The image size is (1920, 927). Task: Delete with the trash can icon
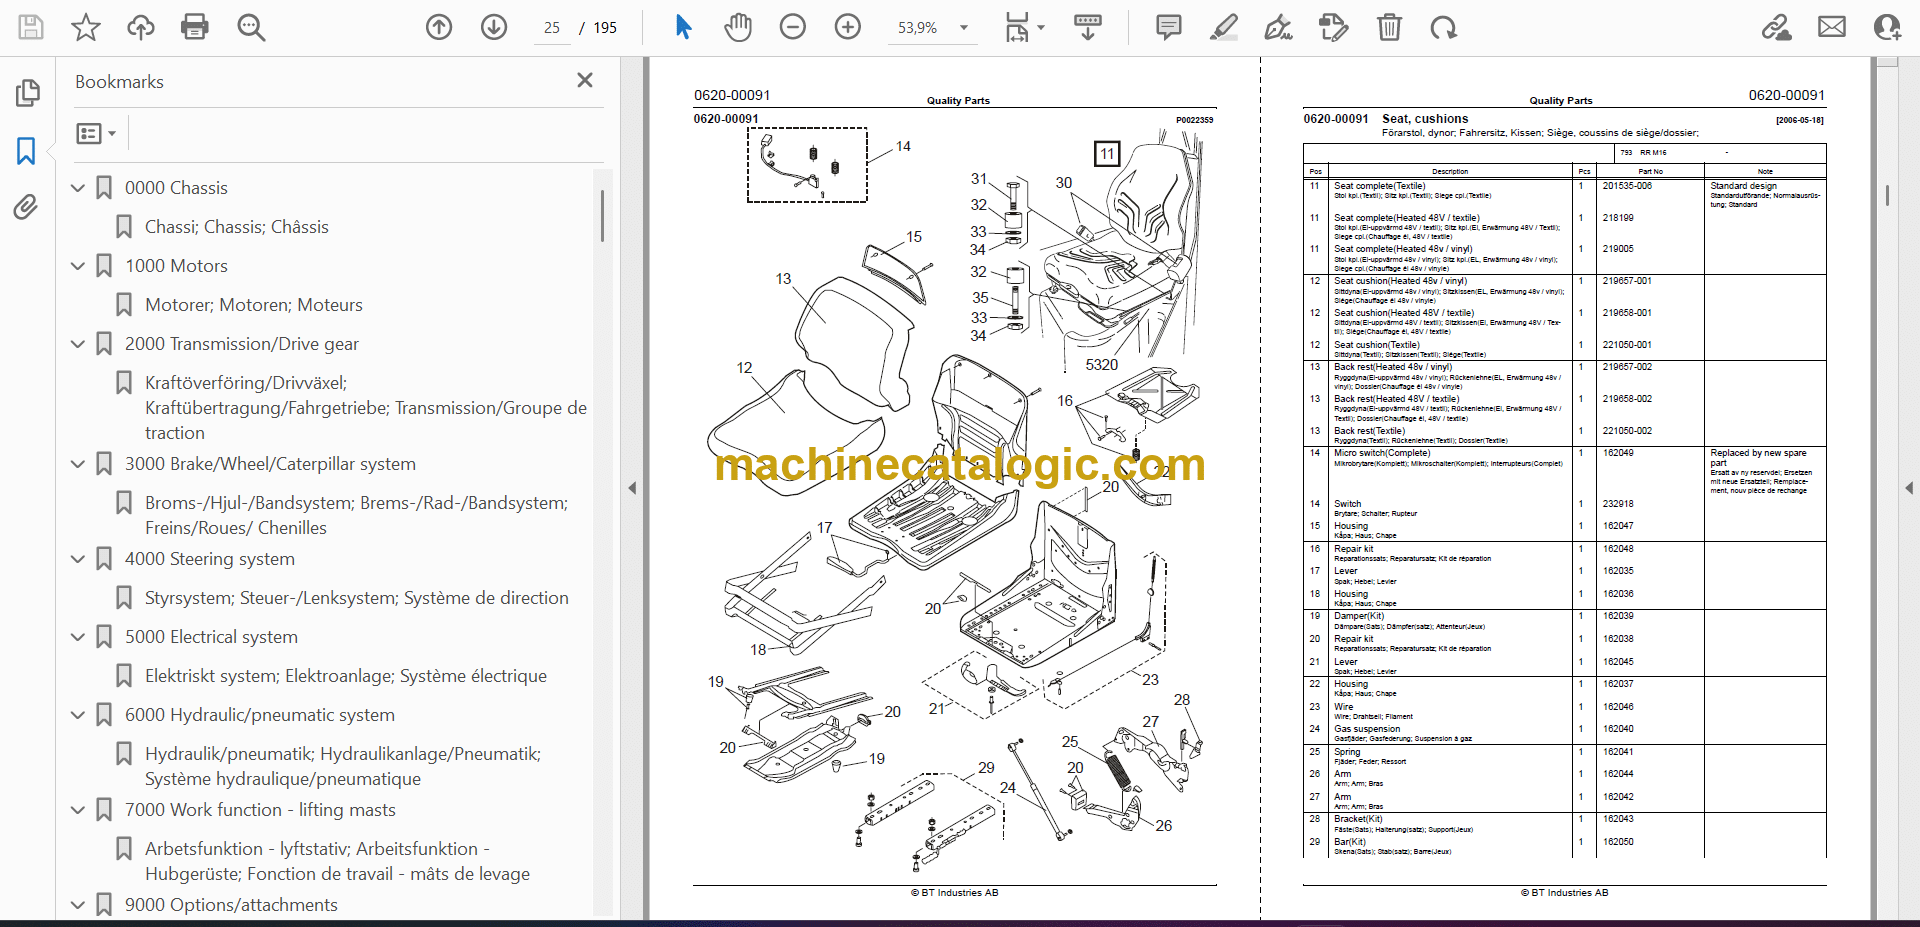1389,27
